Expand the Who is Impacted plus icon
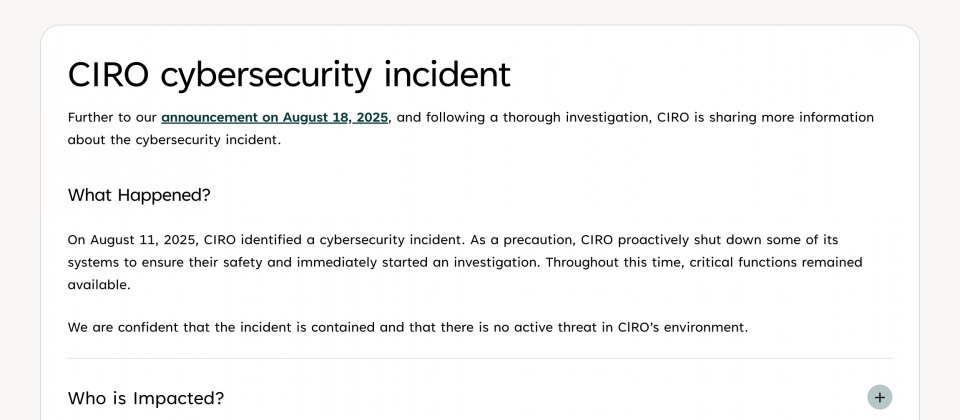960x420 pixels. [879, 397]
